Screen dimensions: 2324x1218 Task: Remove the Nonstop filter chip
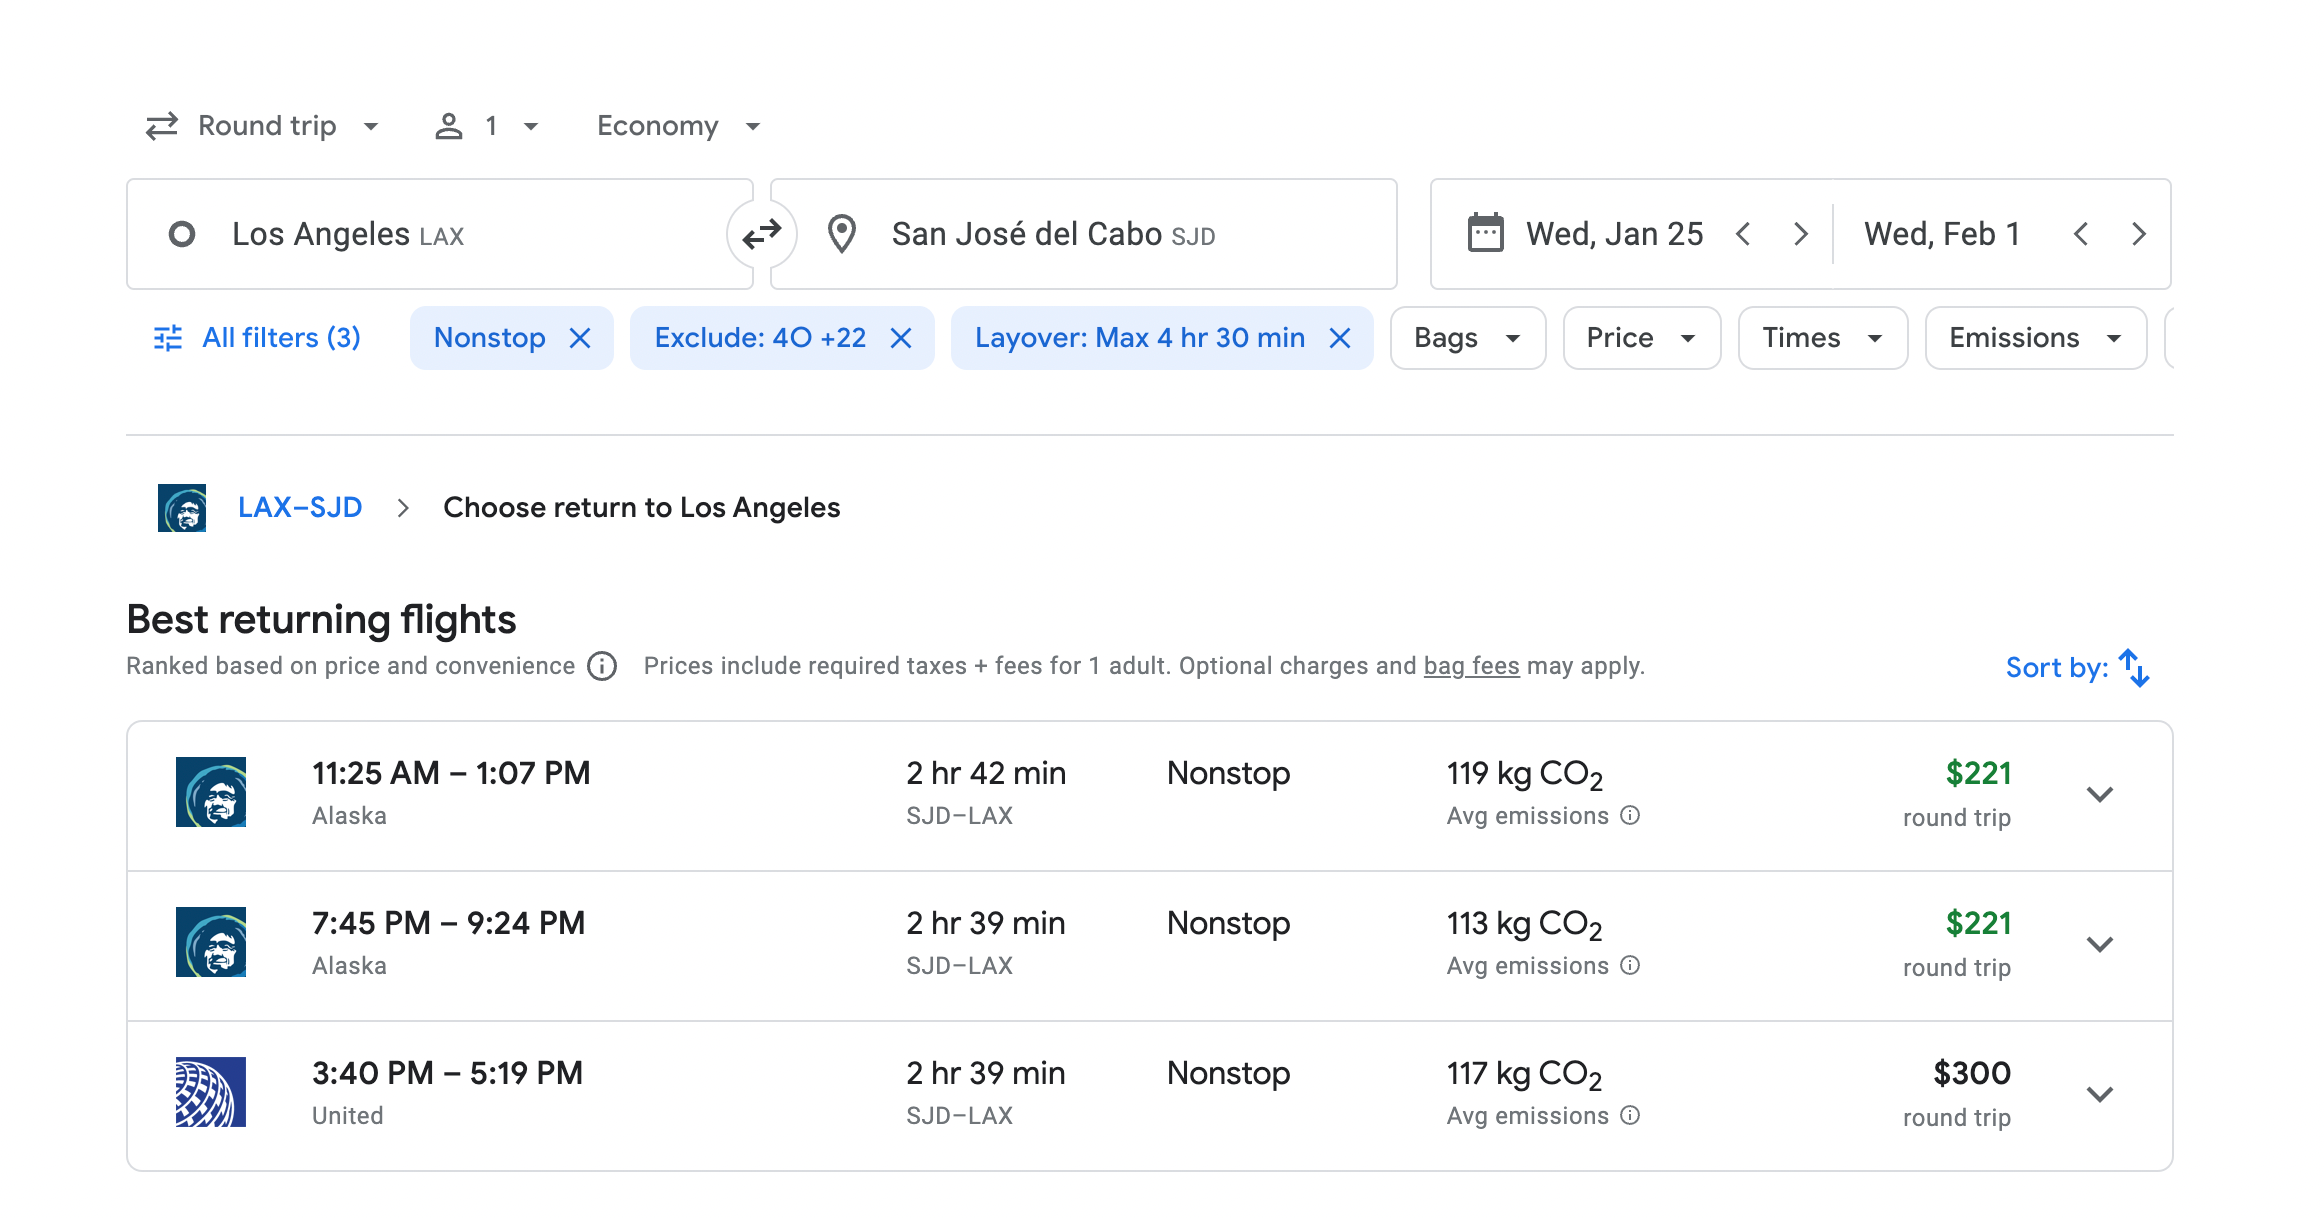[x=580, y=339]
